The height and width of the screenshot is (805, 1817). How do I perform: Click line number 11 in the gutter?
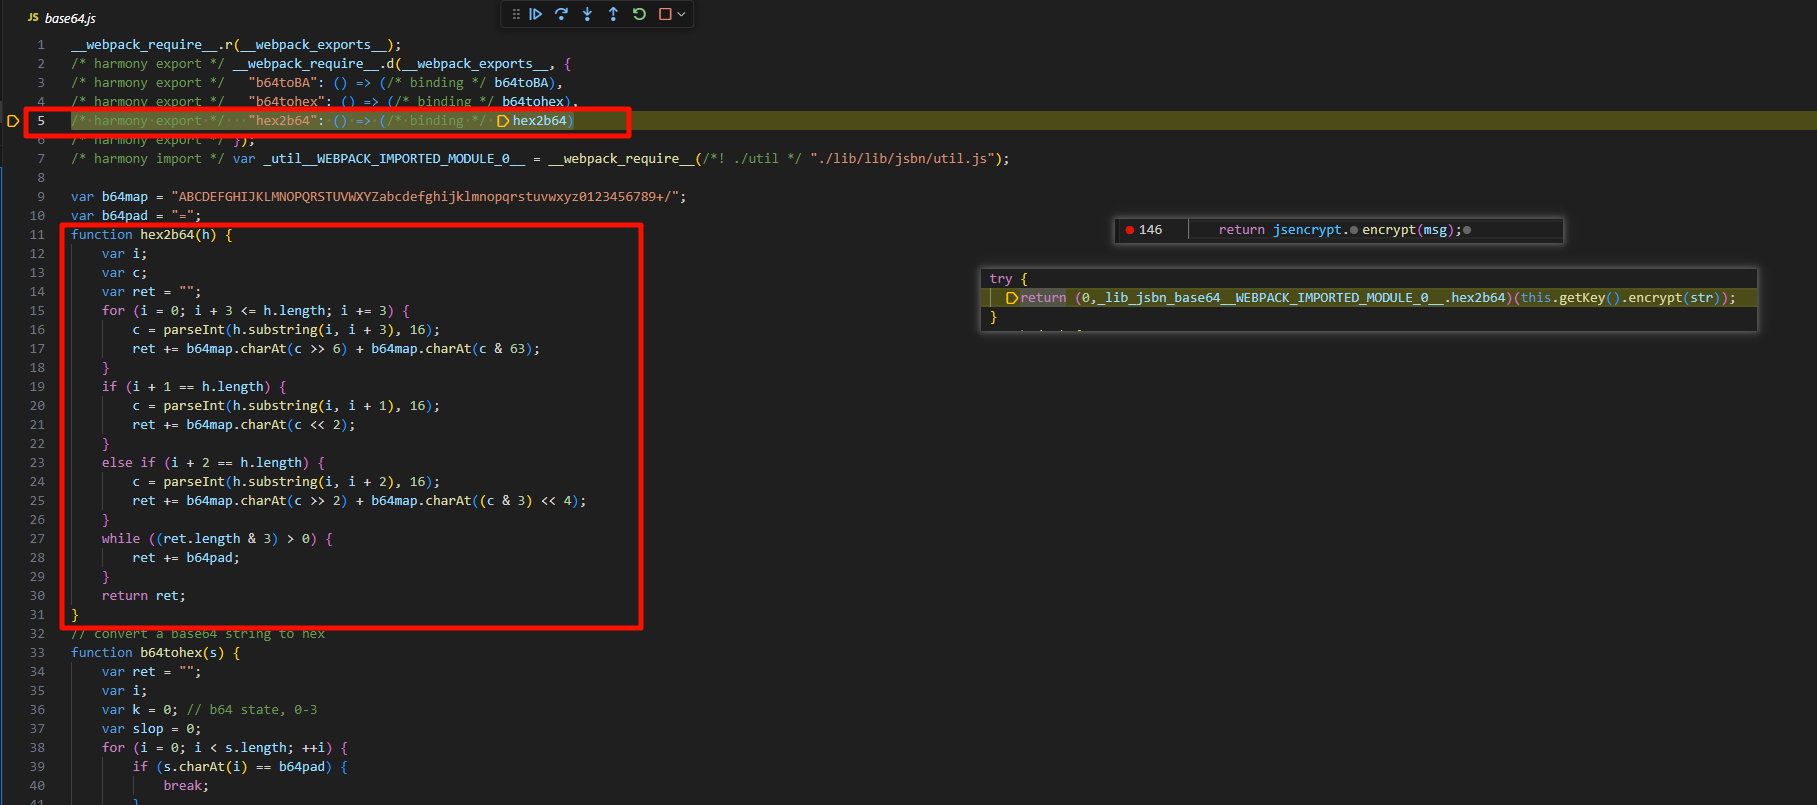(x=37, y=235)
